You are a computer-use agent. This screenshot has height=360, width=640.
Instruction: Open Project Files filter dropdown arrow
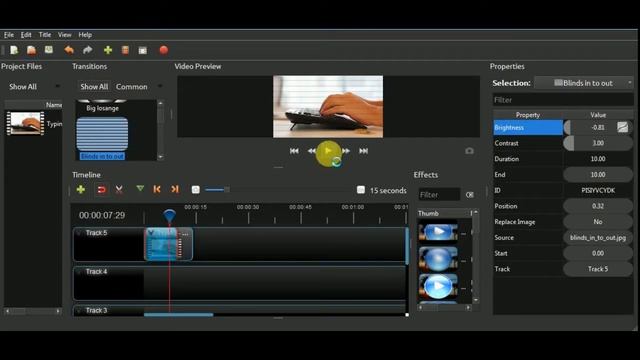point(57,86)
